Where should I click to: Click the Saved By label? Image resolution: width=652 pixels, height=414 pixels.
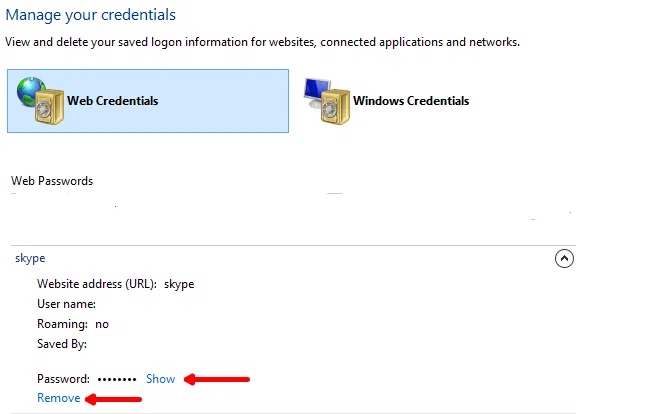pos(62,344)
